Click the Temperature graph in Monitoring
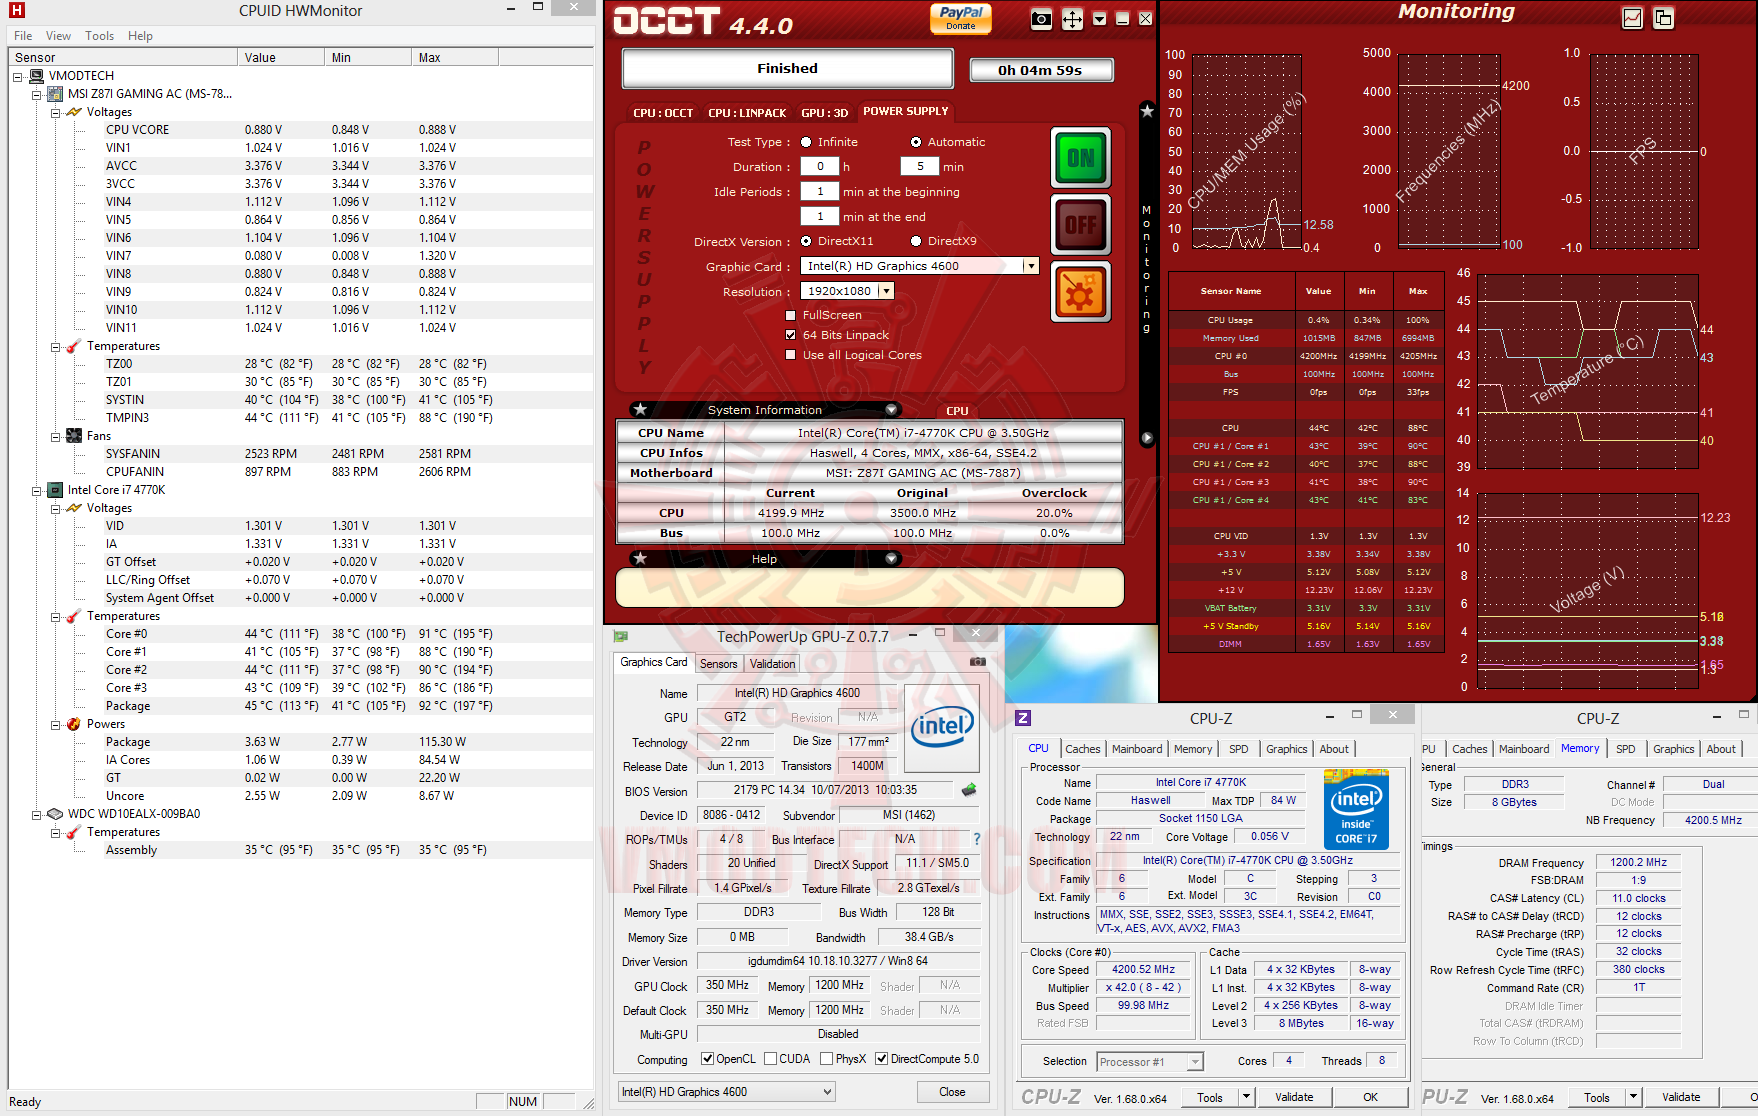 [x=1588, y=370]
